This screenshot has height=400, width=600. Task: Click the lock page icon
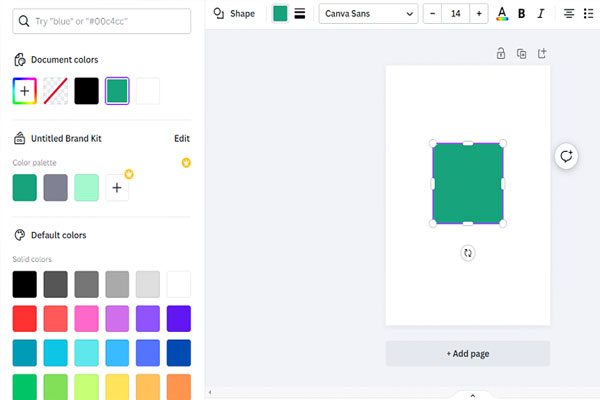(500, 53)
